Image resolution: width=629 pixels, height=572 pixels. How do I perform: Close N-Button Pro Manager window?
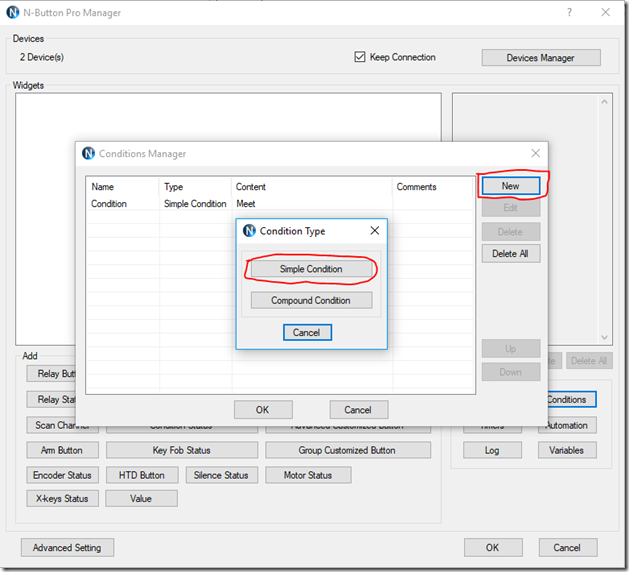pyautogui.click(x=606, y=12)
